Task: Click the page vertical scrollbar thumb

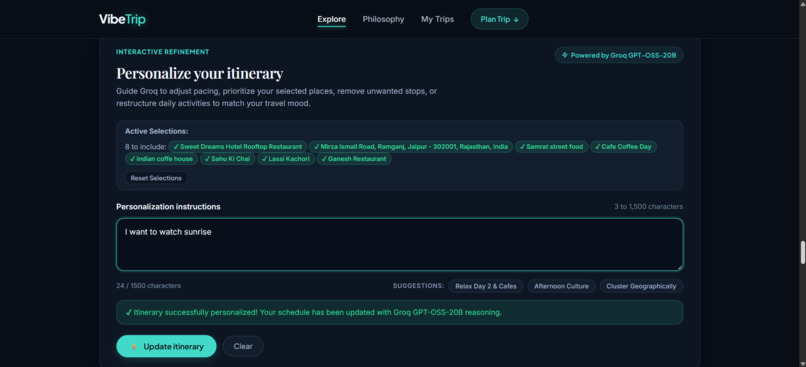Action: pos(802,252)
